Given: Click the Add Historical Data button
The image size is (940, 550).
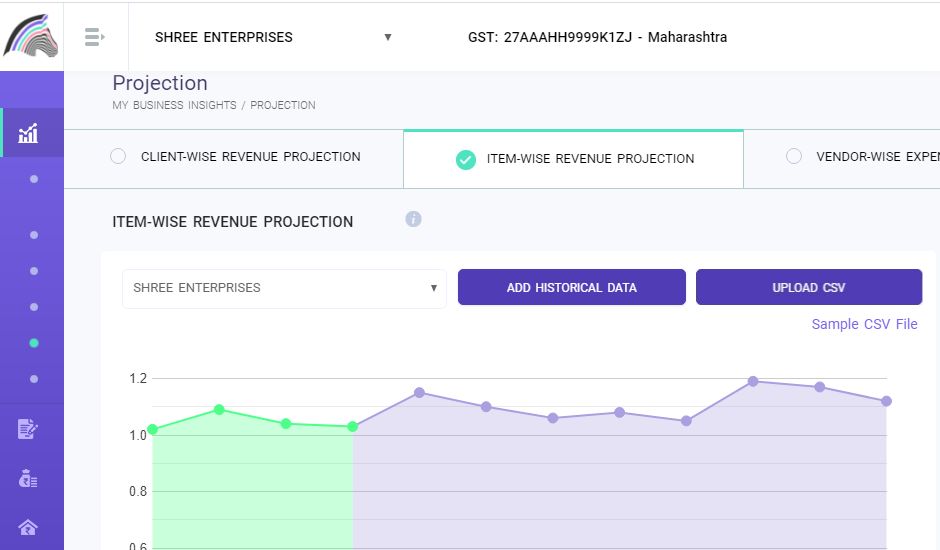Looking at the screenshot, I should pos(571,287).
